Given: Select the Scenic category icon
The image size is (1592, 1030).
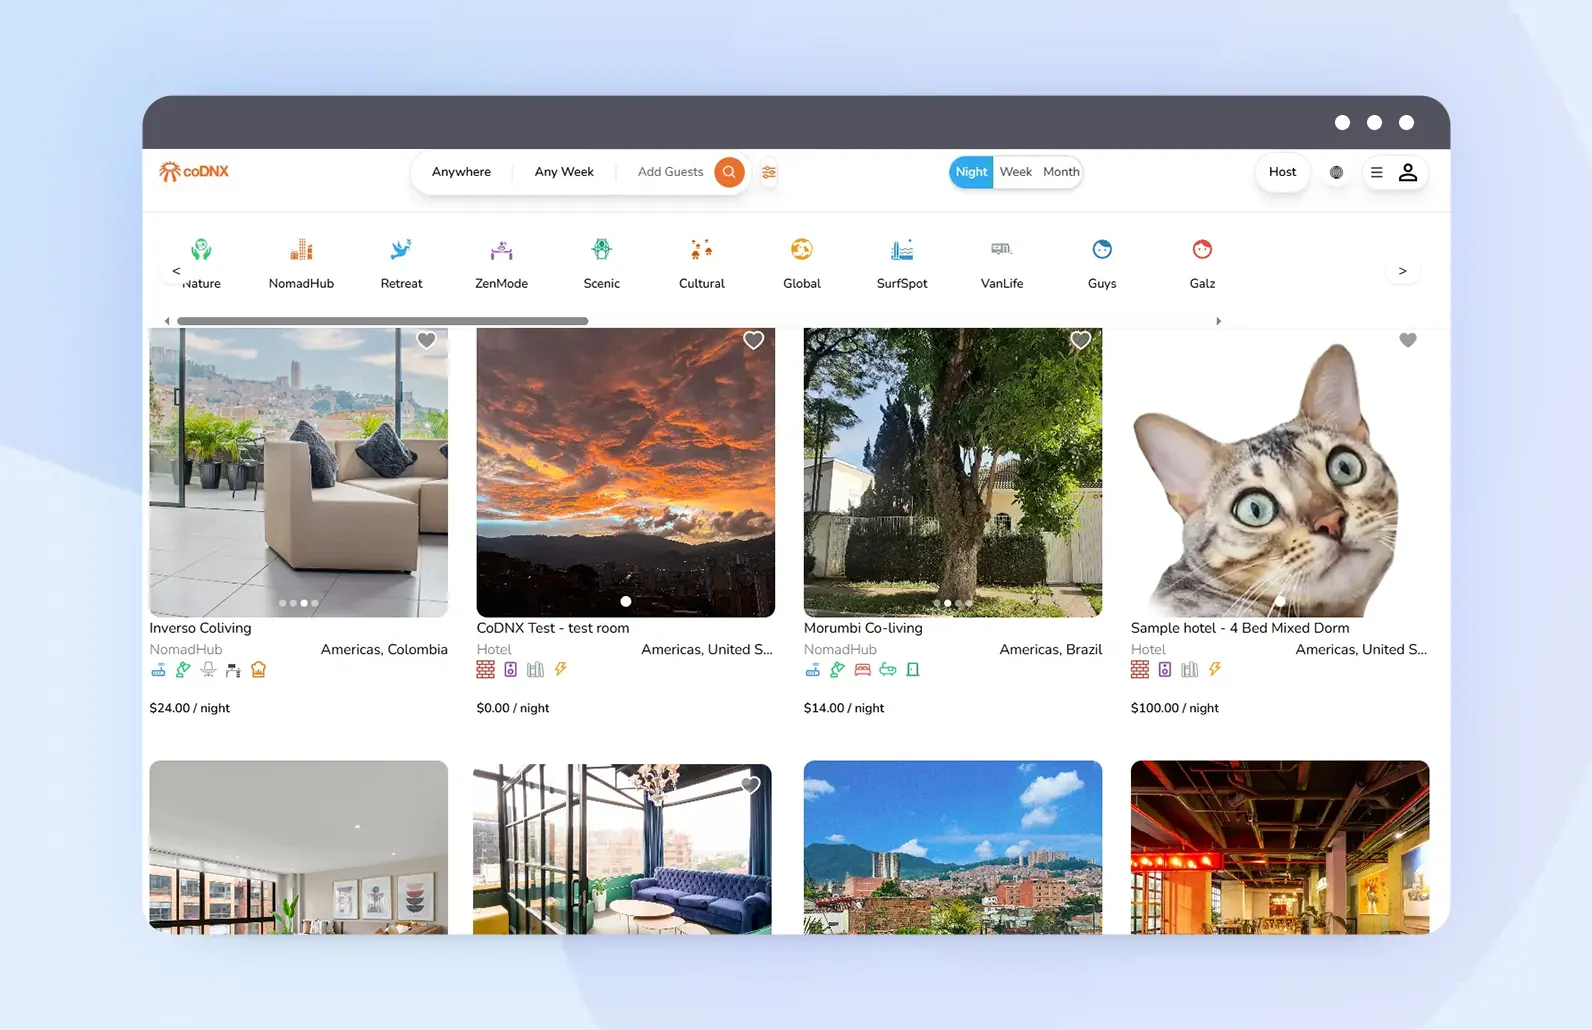Looking at the screenshot, I should (x=601, y=249).
